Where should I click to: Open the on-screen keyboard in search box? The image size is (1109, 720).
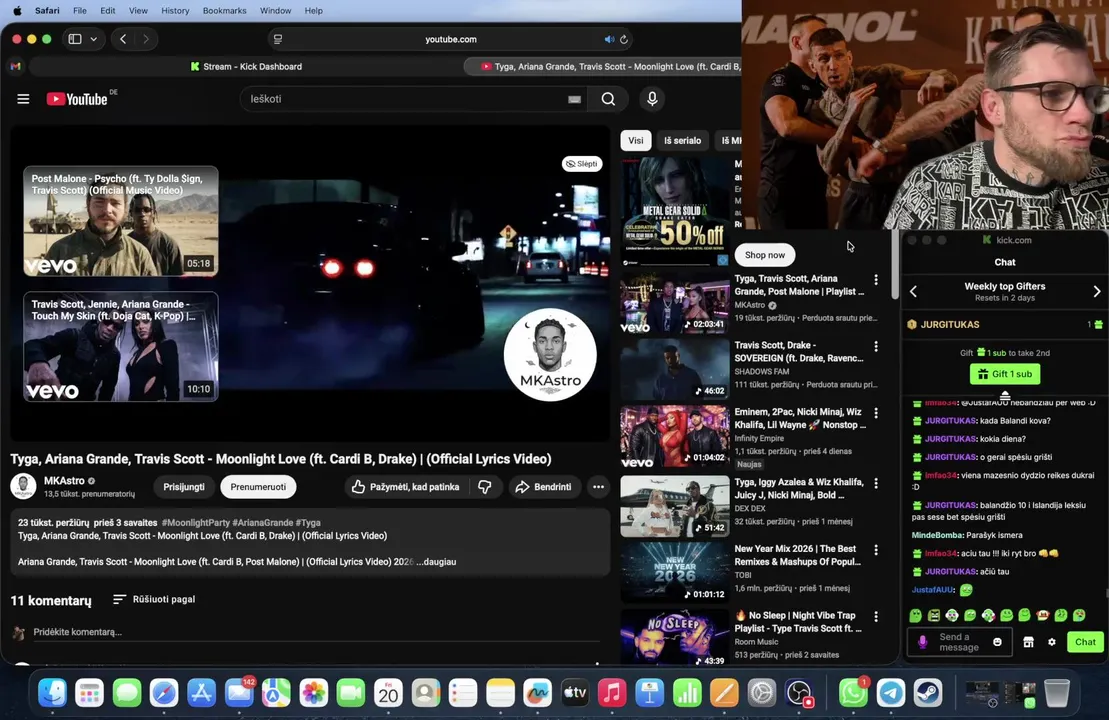click(x=574, y=100)
